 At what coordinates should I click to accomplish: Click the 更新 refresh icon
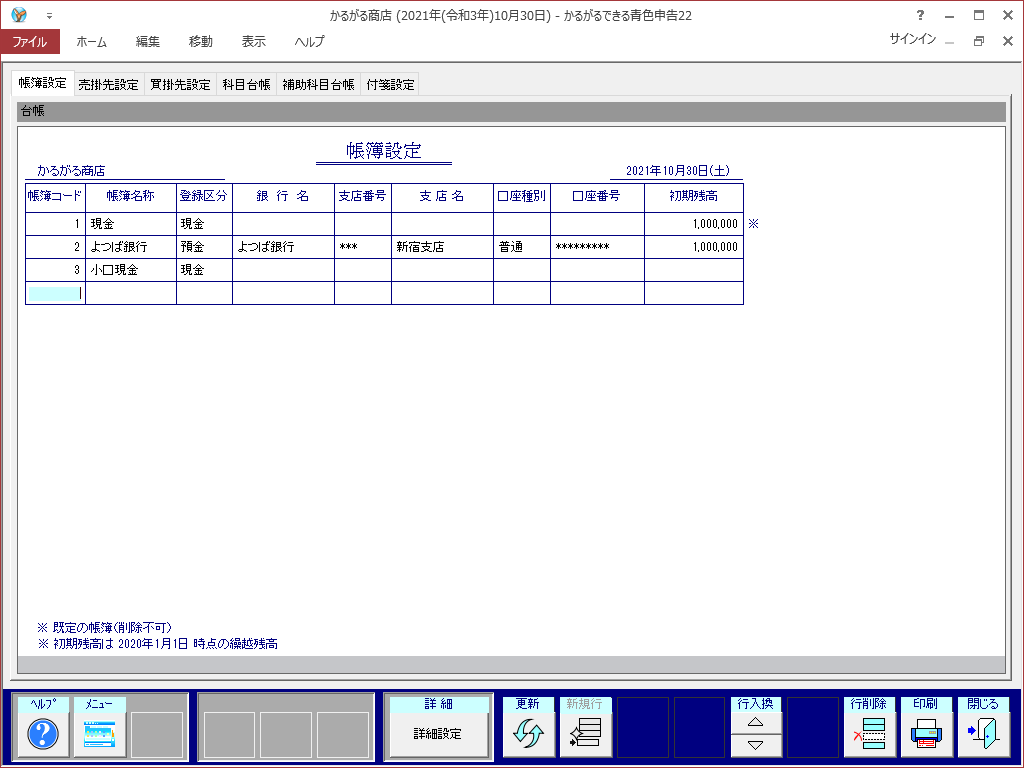point(528,733)
